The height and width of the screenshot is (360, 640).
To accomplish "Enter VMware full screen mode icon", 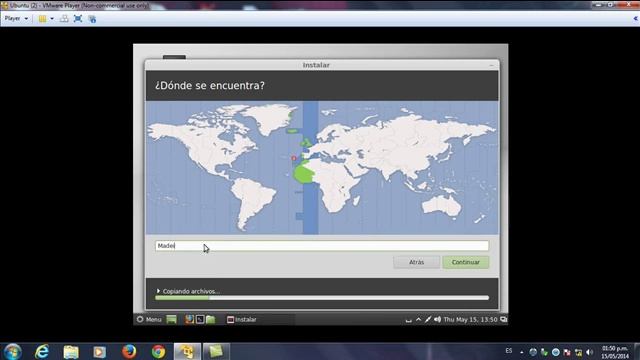I will (78, 19).
